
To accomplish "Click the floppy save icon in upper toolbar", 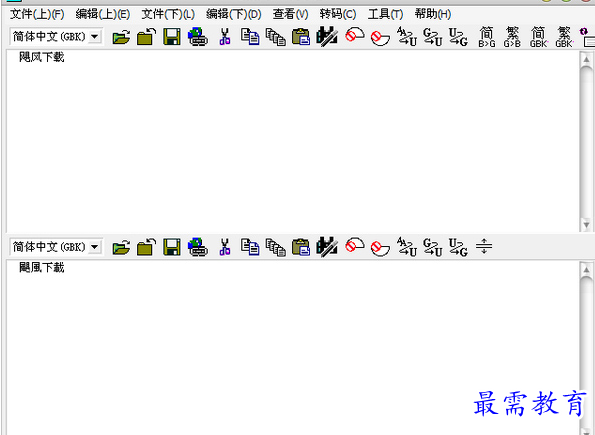I will (x=172, y=37).
